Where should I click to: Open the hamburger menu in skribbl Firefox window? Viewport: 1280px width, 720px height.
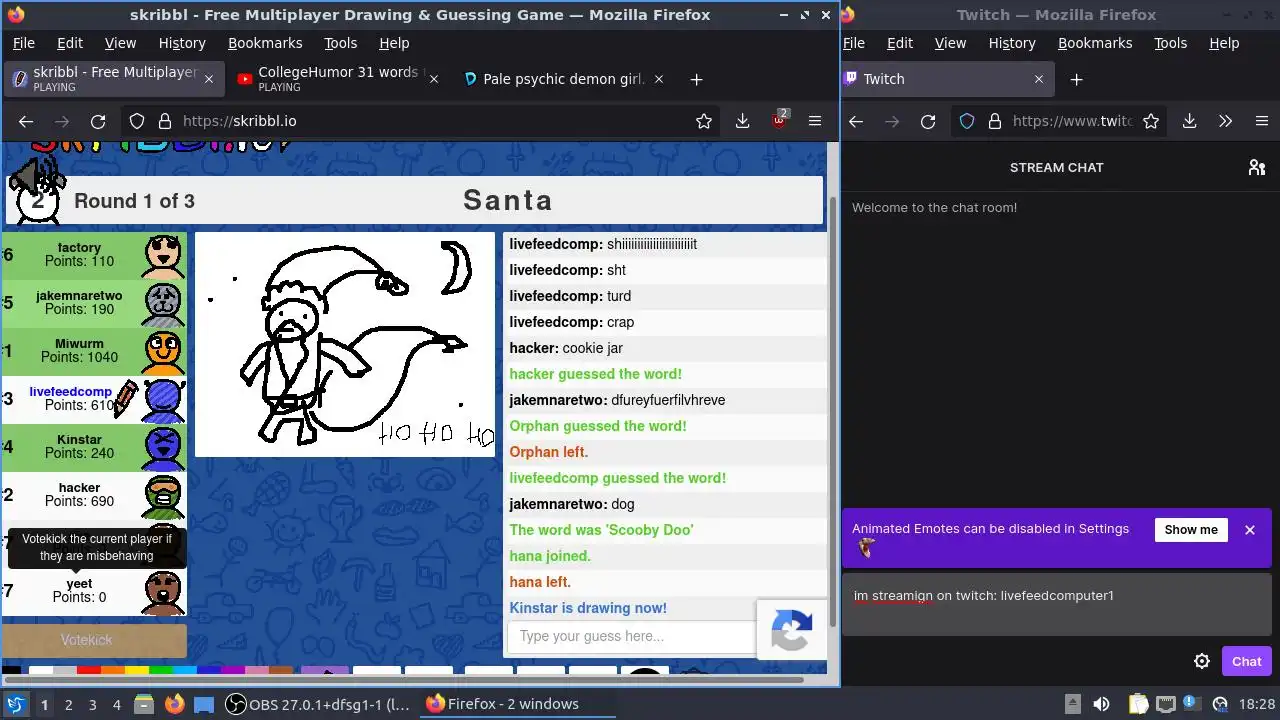click(x=815, y=121)
